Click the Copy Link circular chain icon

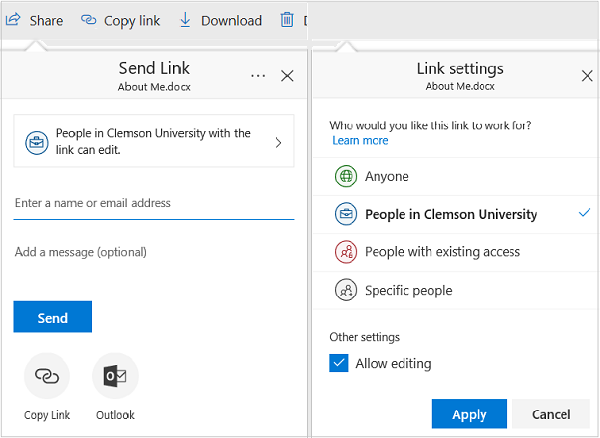click(47, 376)
